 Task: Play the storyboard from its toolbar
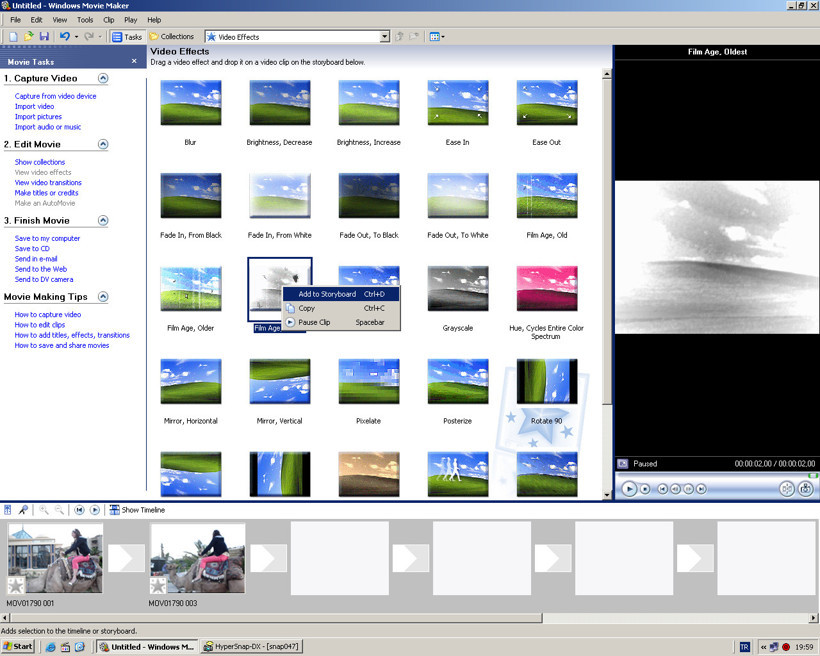(x=95, y=510)
